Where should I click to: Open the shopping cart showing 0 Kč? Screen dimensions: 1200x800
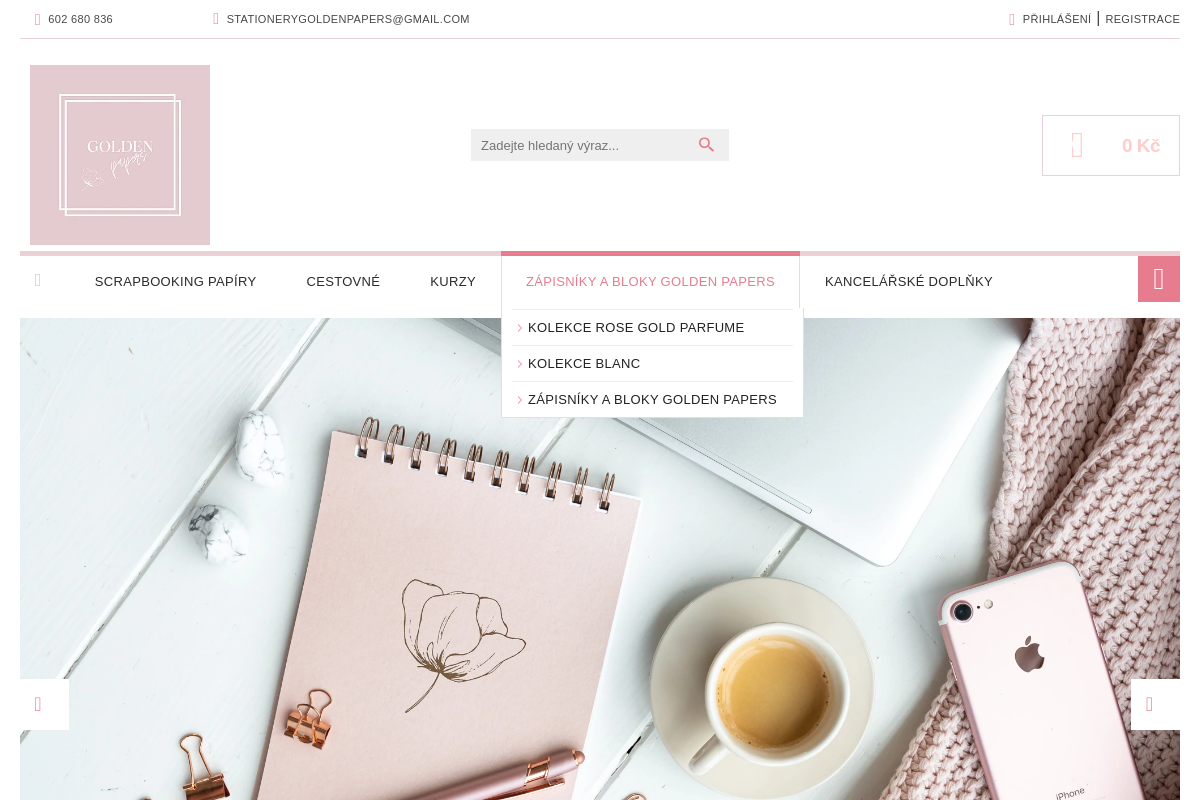point(1111,146)
